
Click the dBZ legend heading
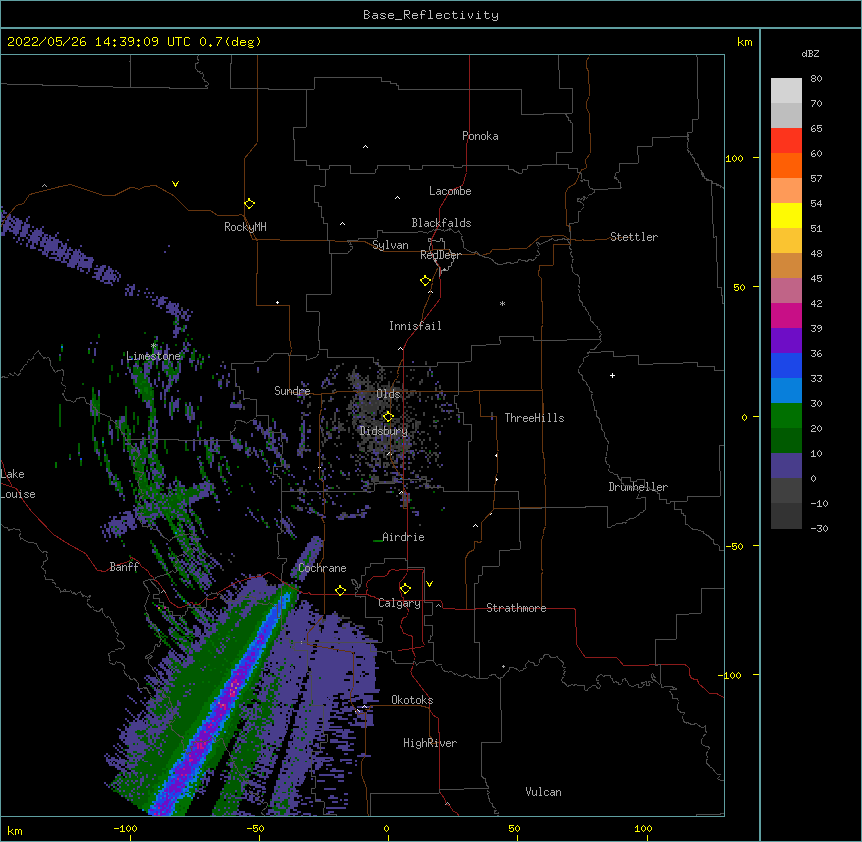[x=810, y=53]
